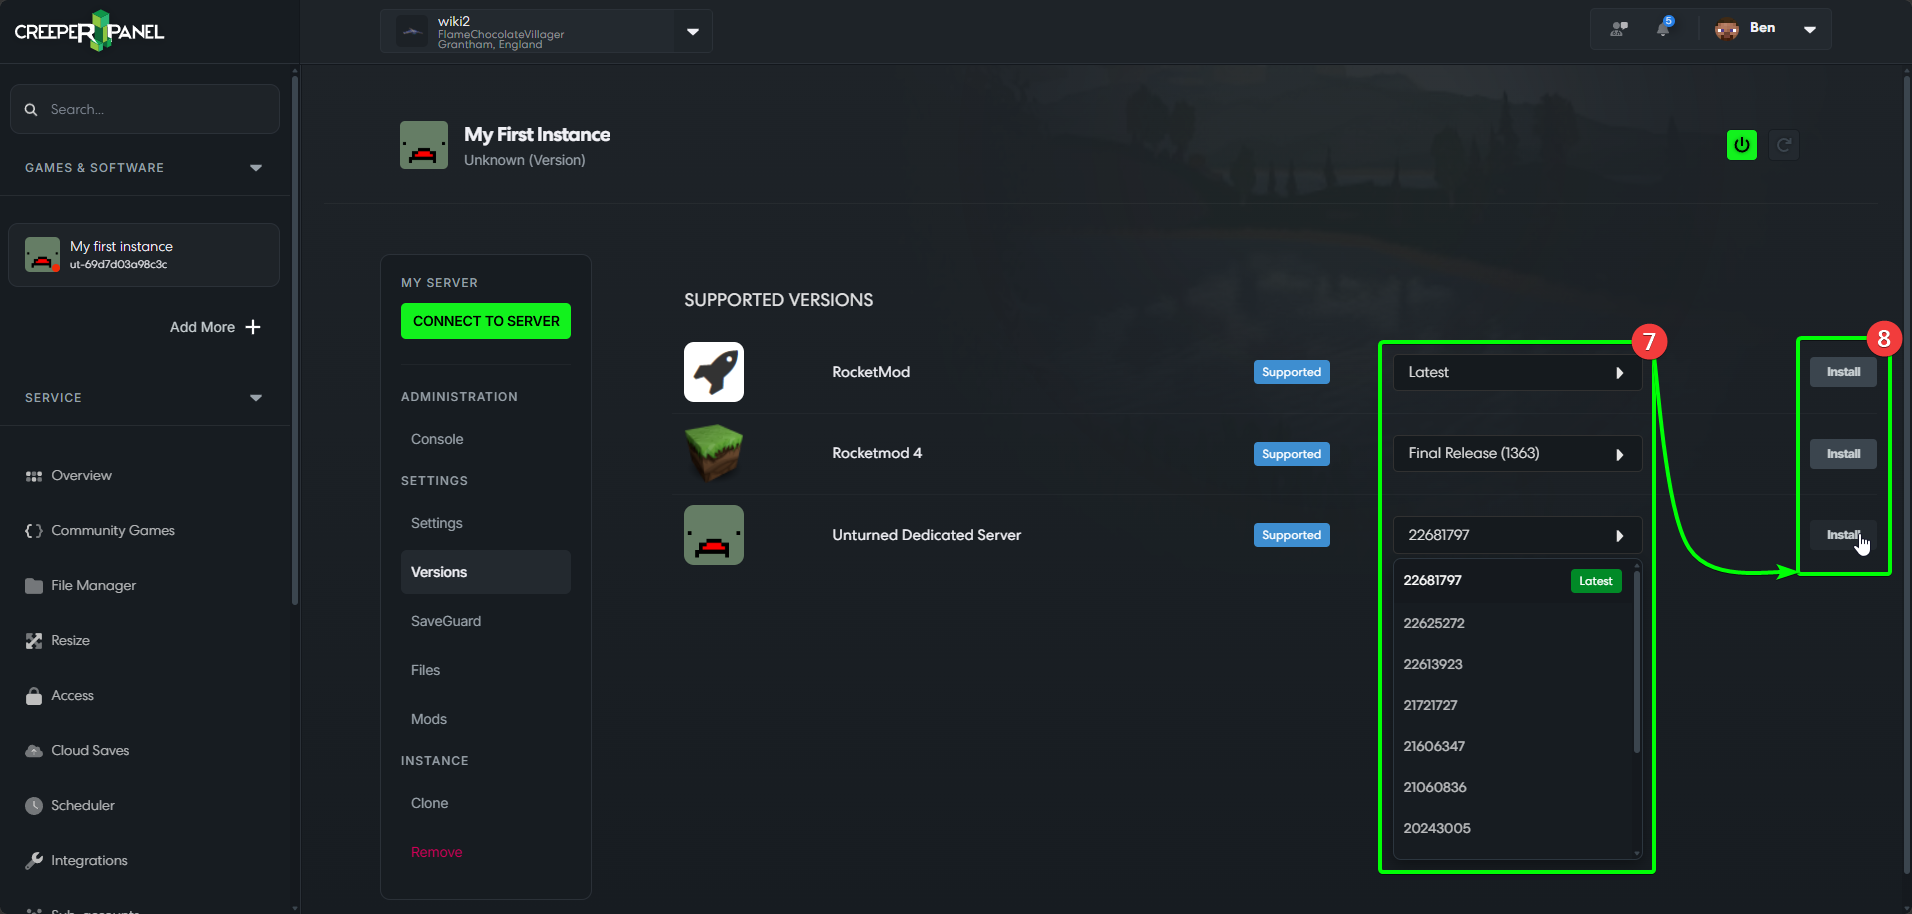Open the wiki2 server selector dropdown
The height and width of the screenshot is (914, 1912).
(x=691, y=31)
